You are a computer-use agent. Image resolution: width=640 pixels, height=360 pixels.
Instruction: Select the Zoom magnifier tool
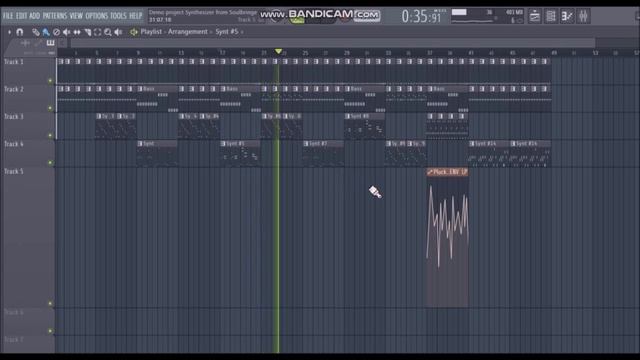(108, 32)
